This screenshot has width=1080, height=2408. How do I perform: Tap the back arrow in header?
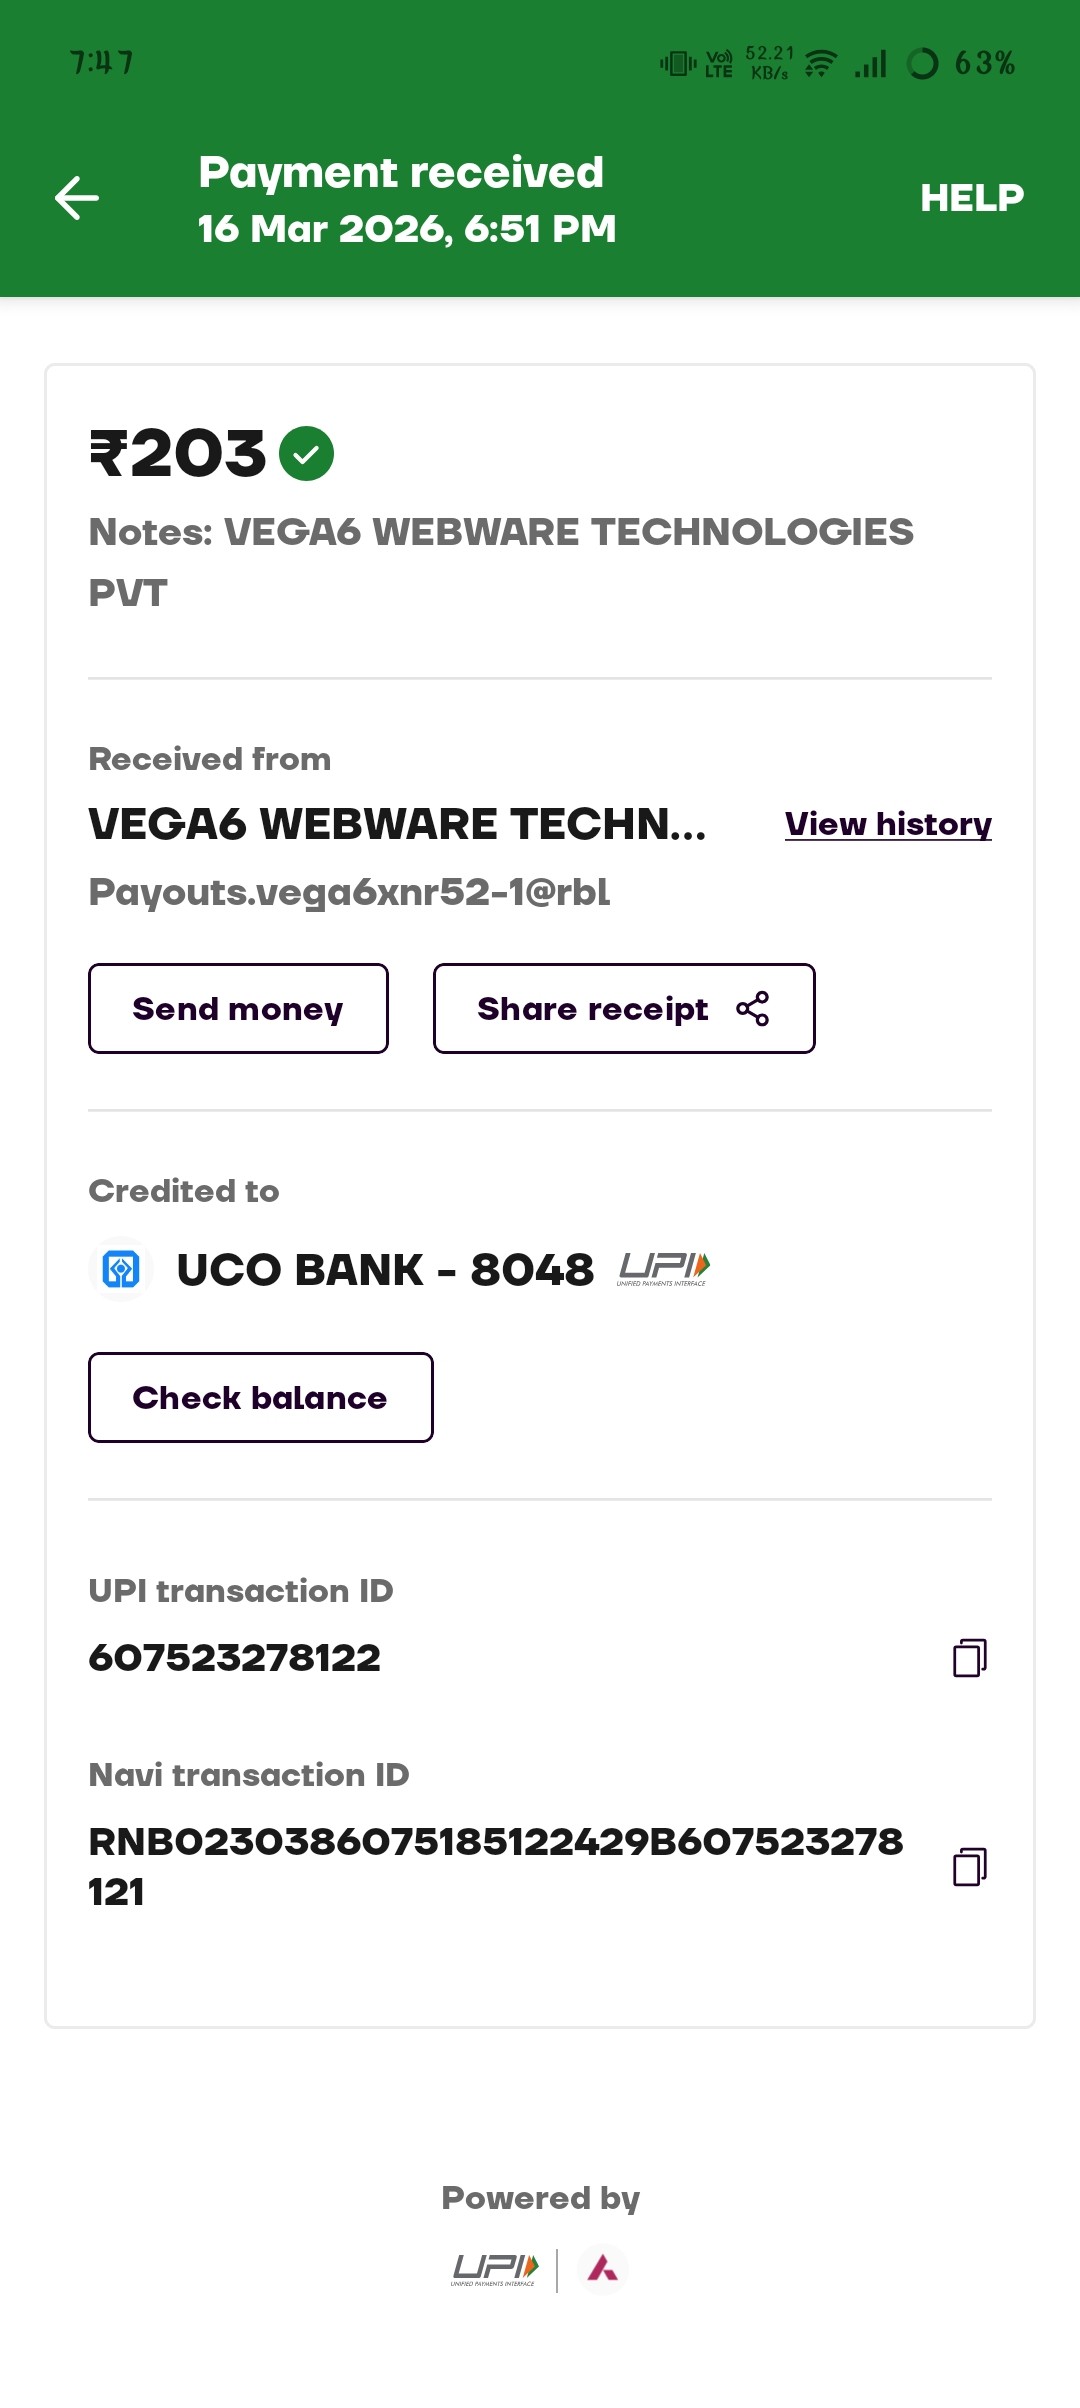[77, 198]
